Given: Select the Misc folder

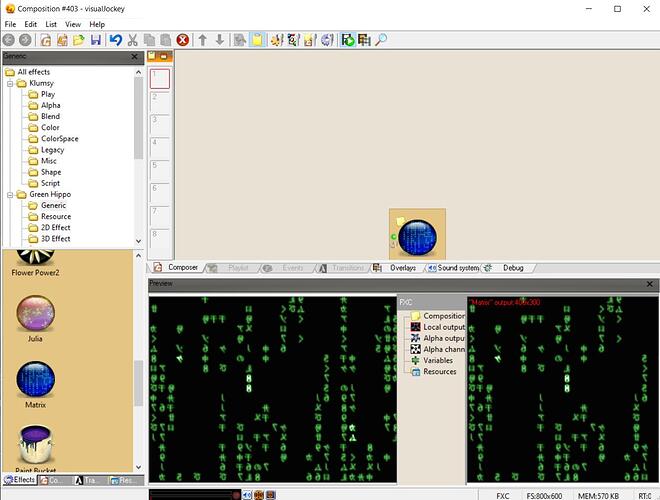Looking at the screenshot, I should tap(49, 161).
